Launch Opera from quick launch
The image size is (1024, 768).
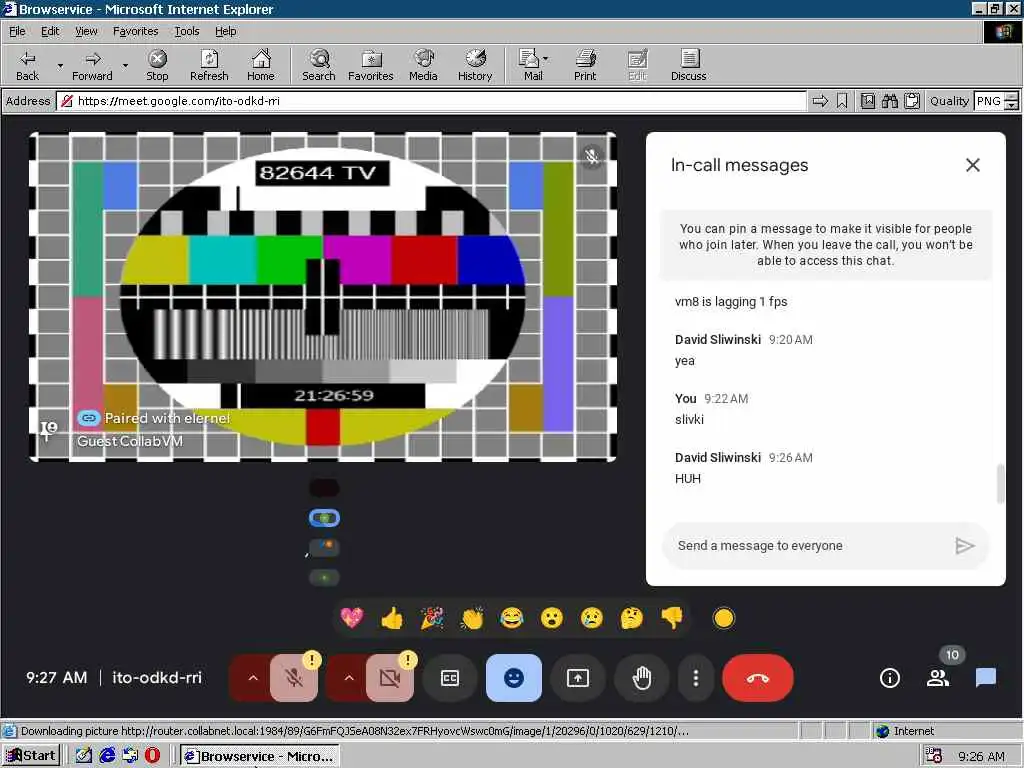(x=152, y=756)
